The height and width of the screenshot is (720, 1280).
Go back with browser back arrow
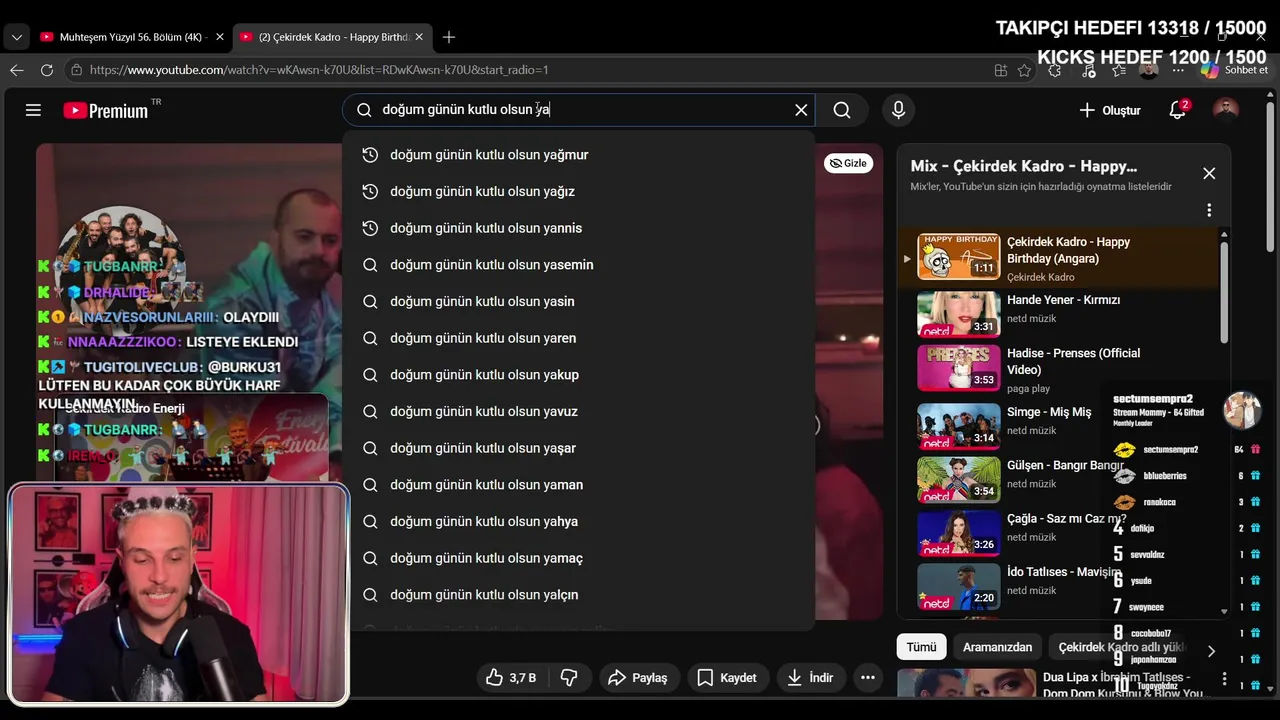pos(17,70)
